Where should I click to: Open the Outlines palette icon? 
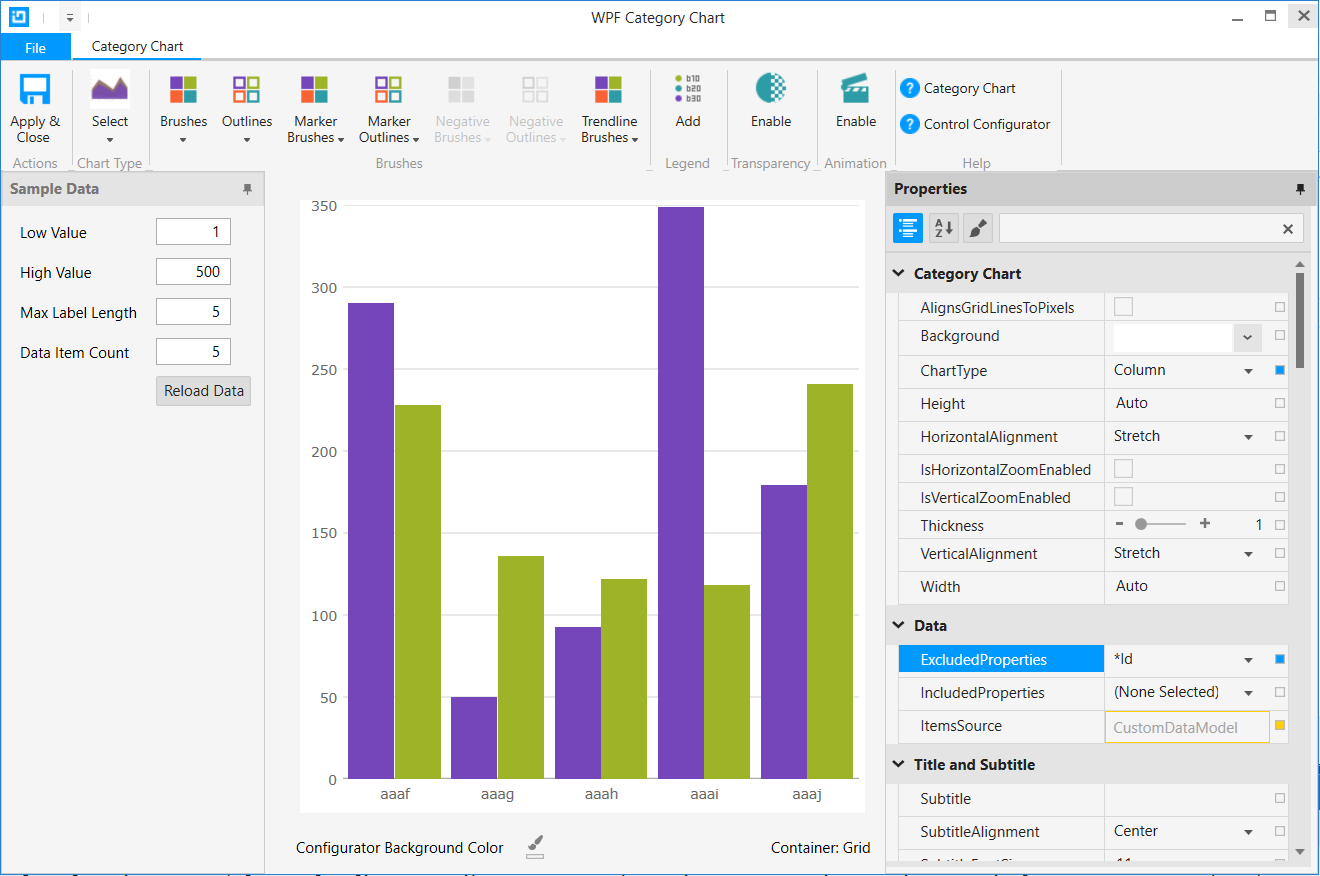click(246, 90)
